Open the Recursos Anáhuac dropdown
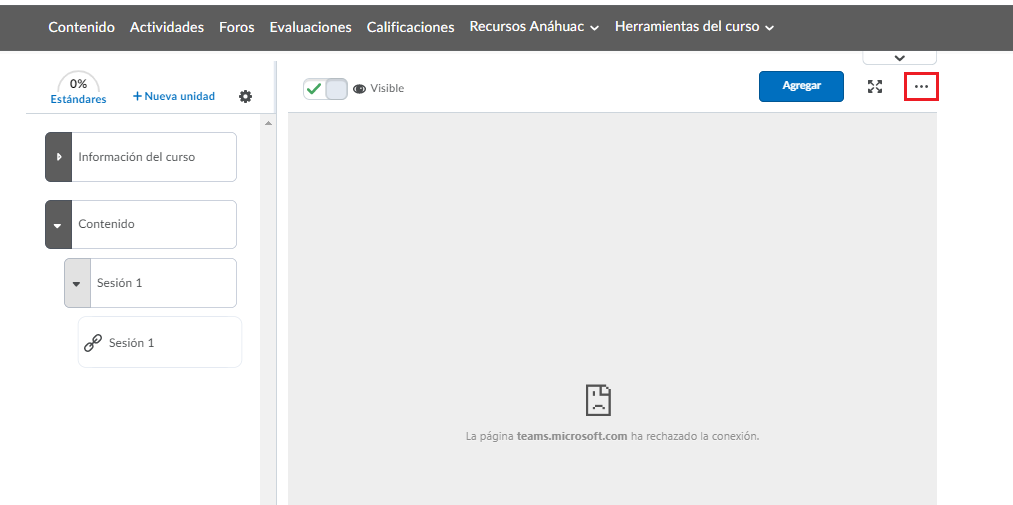 tap(534, 27)
